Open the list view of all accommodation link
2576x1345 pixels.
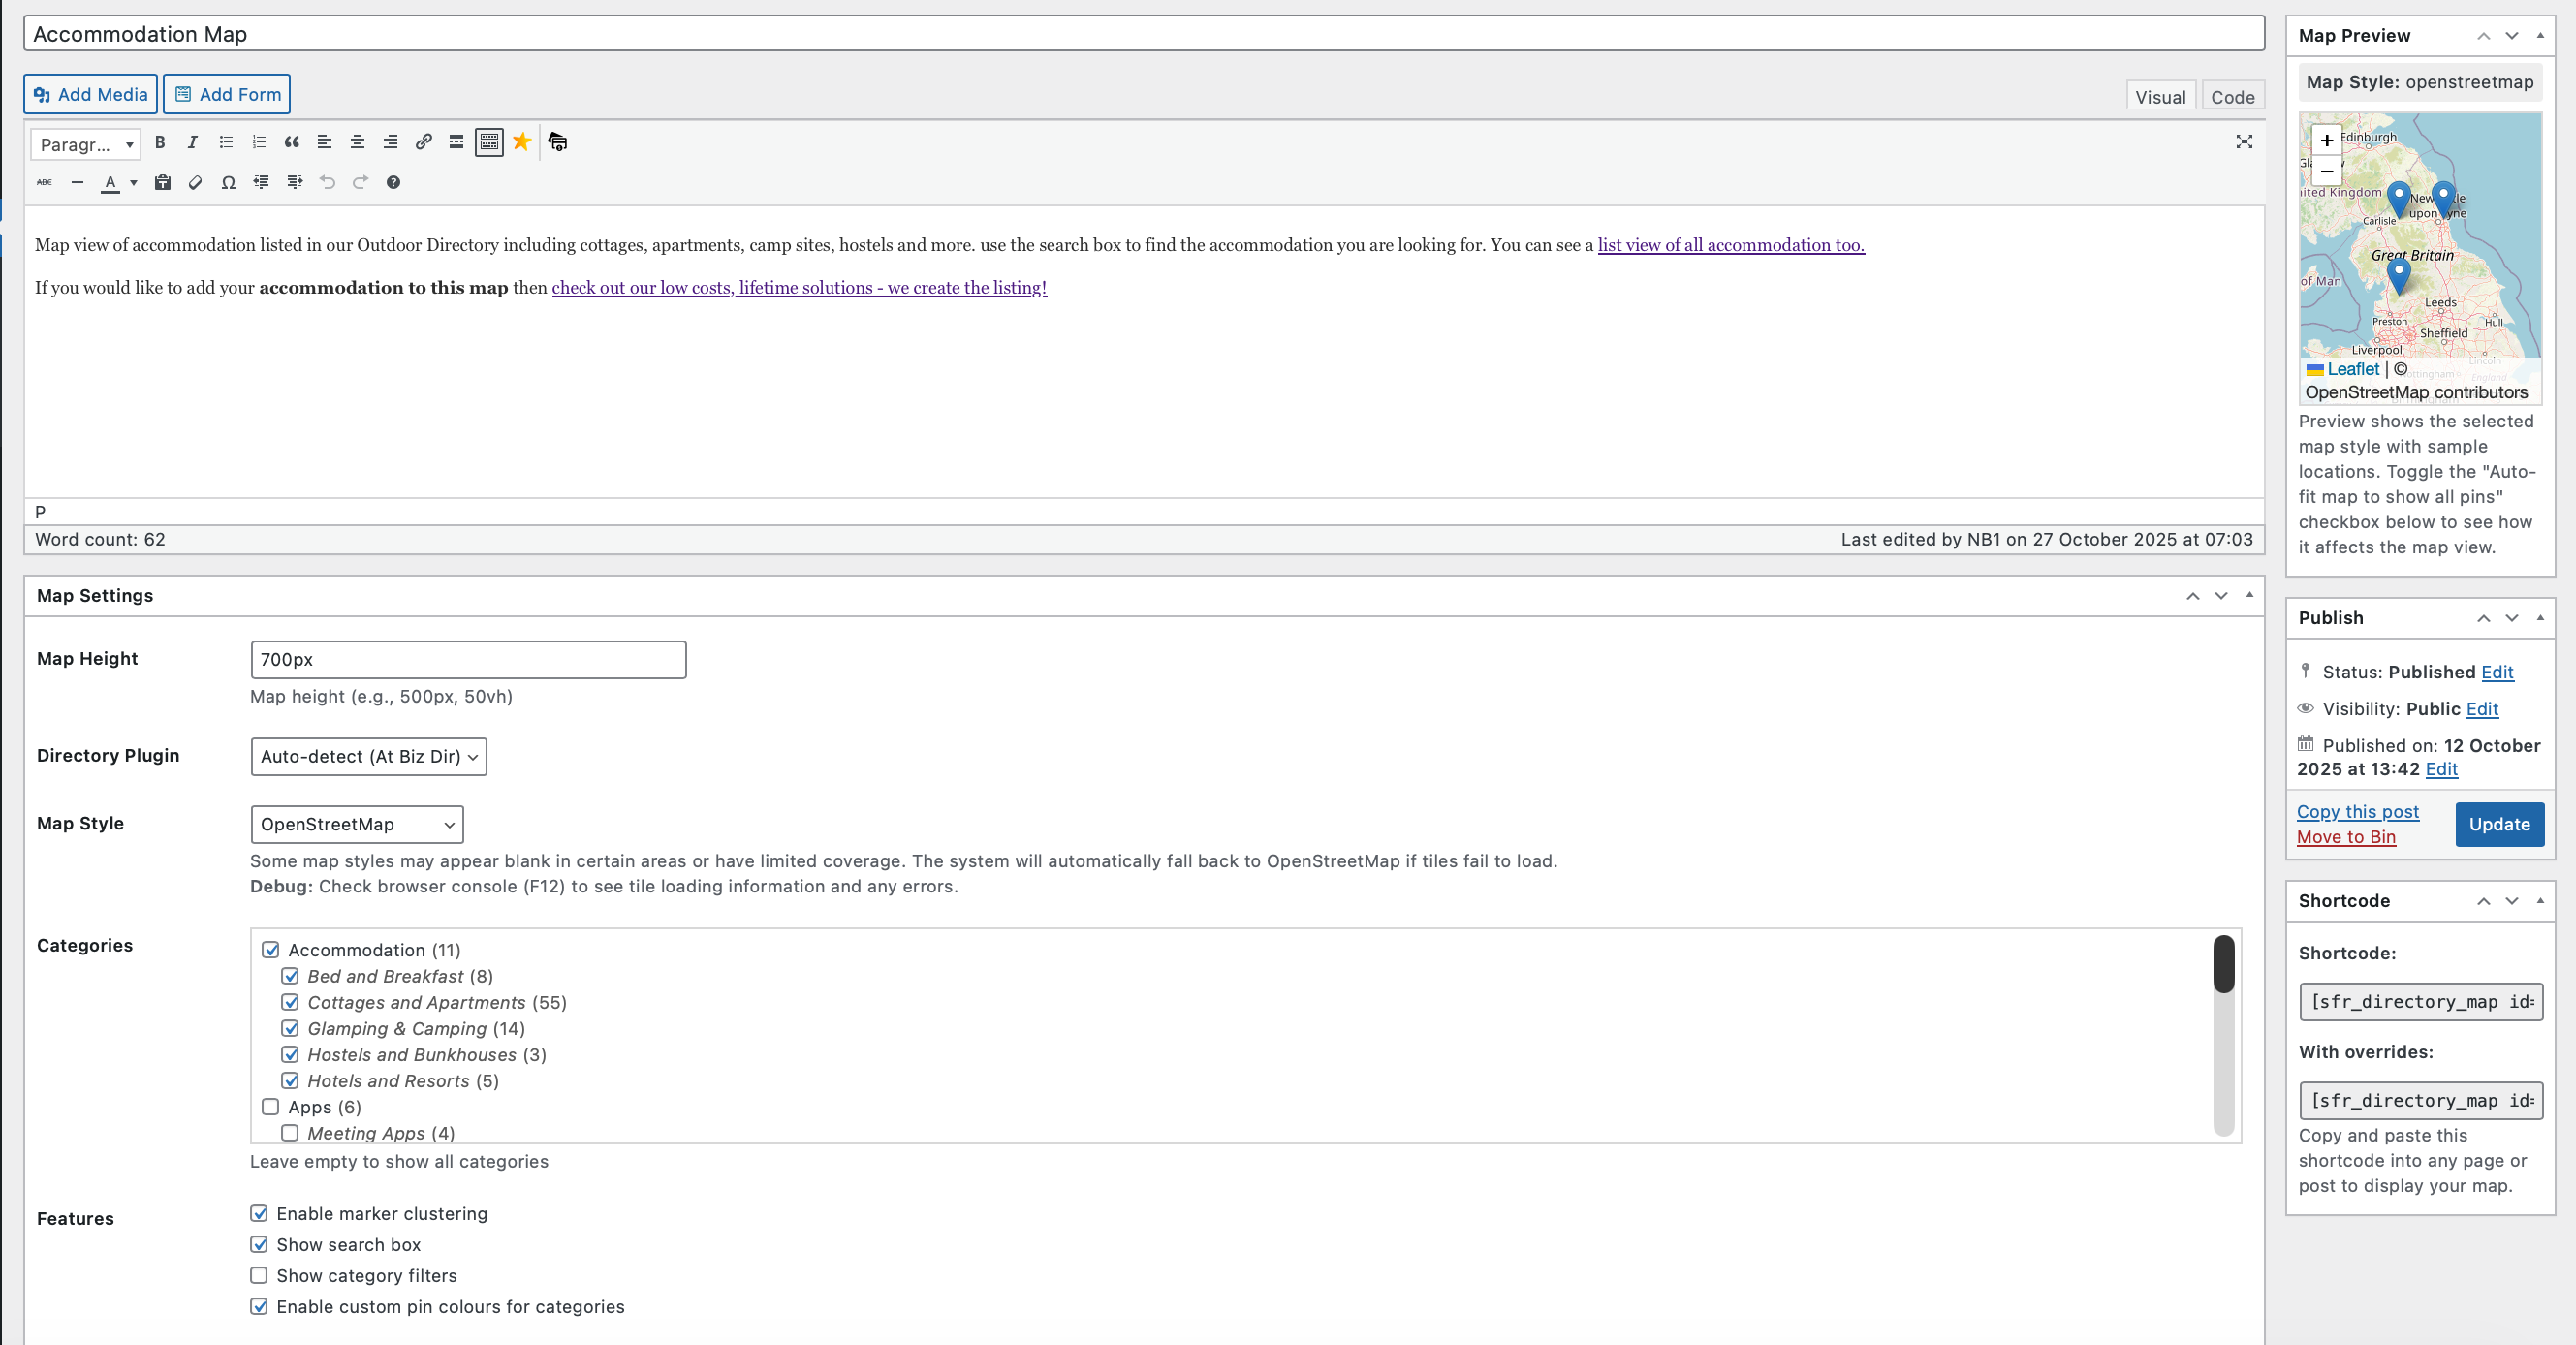(1730, 245)
